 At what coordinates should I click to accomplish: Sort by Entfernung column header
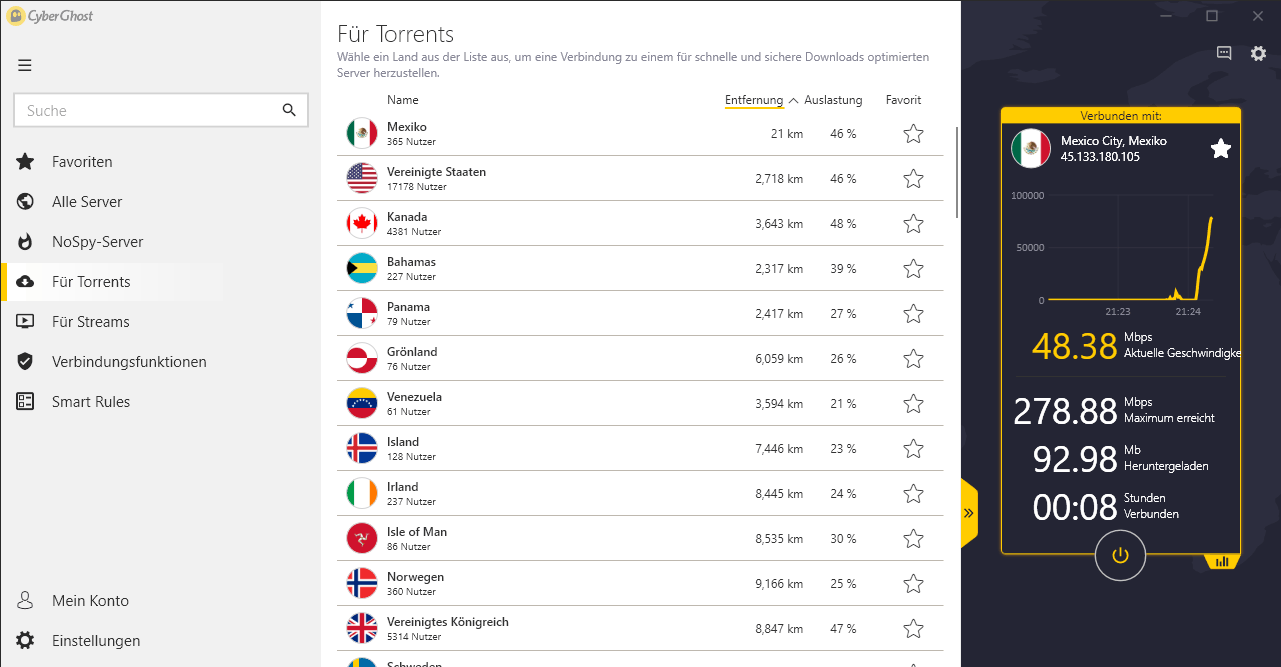(x=754, y=100)
